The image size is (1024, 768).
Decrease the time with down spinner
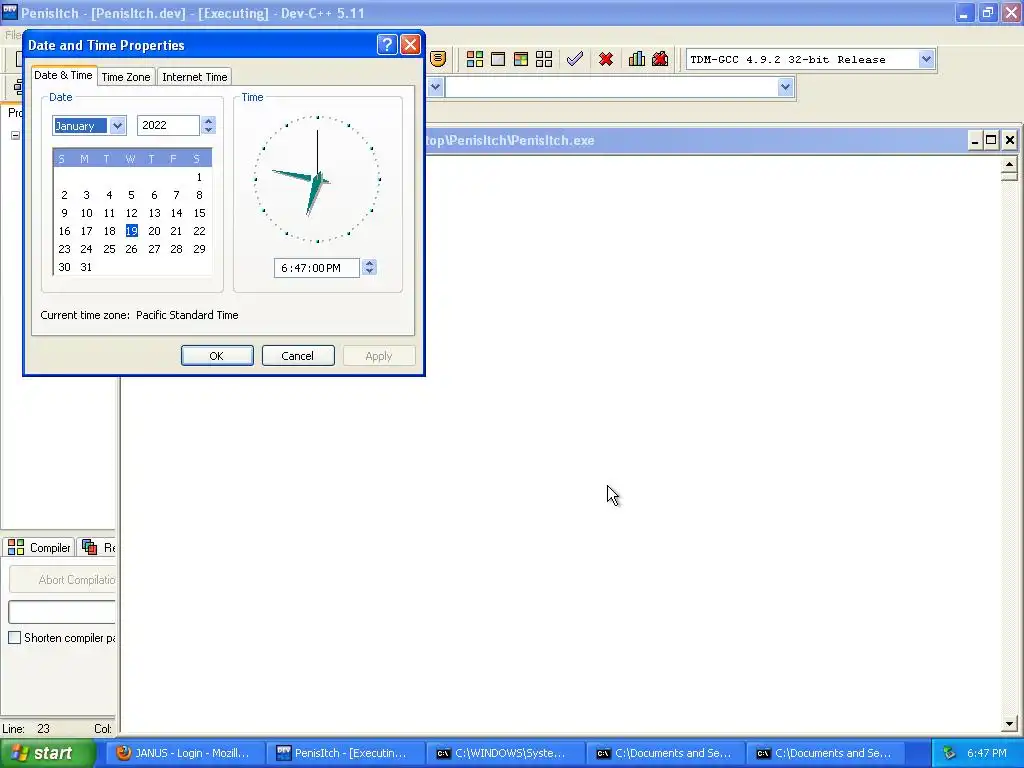[370, 272]
